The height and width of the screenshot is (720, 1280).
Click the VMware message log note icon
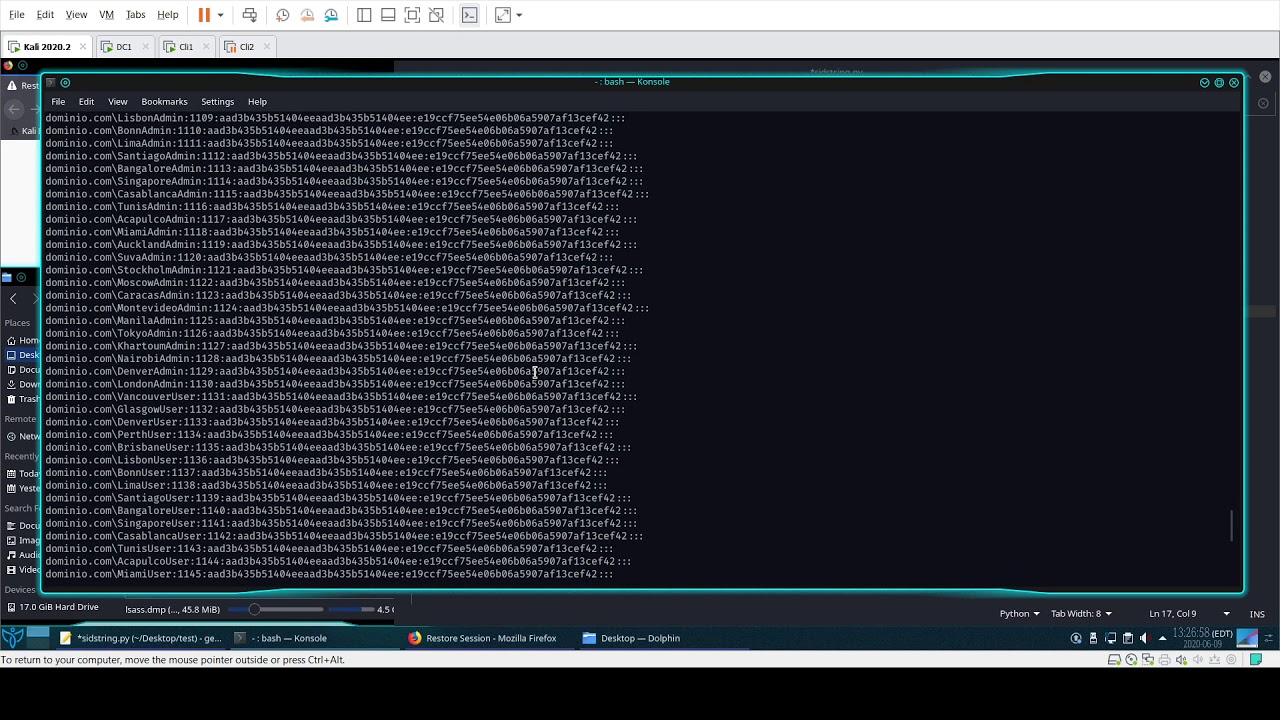pyautogui.click(x=1257, y=660)
